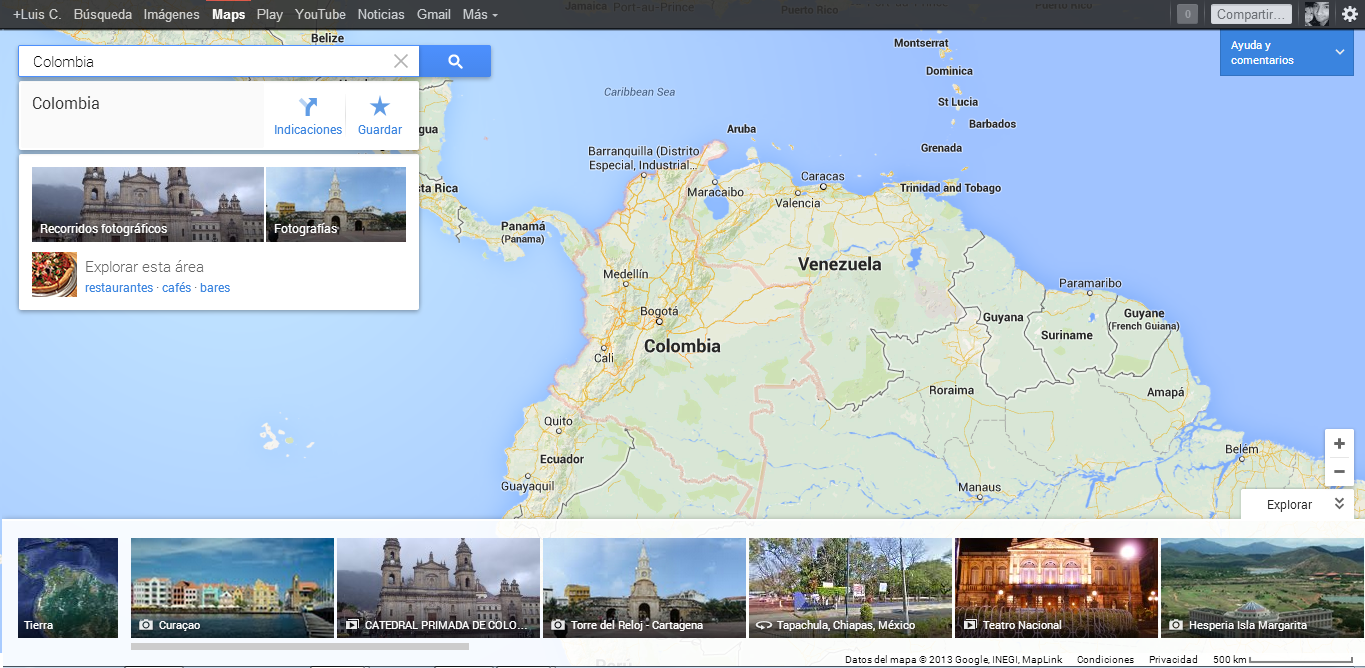Click the pizza explore-area icon

click(54, 275)
